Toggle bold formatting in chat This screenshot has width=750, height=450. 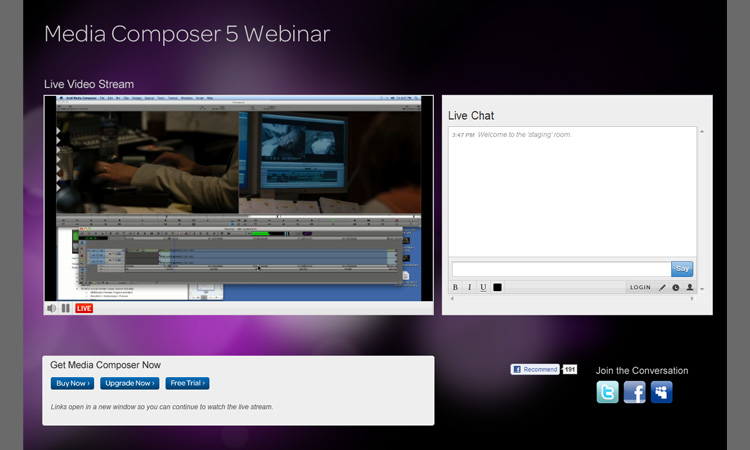click(x=455, y=287)
